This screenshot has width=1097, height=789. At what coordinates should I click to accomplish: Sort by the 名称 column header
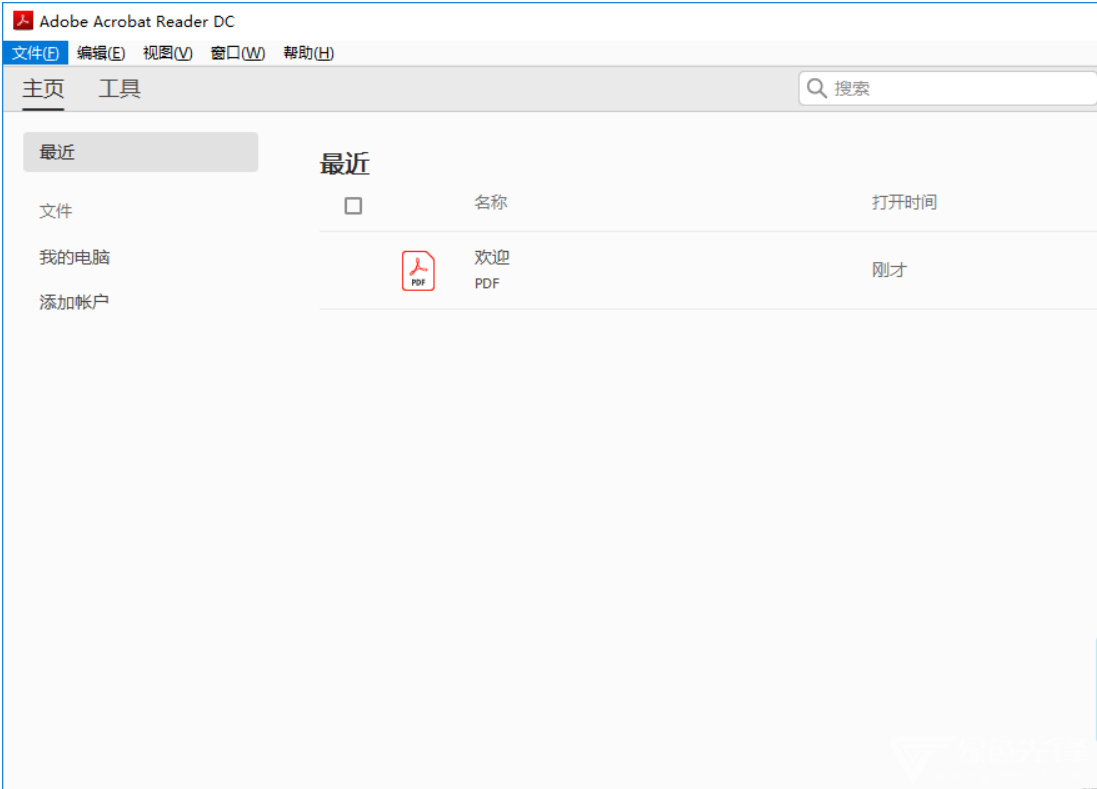tap(490, 202)
